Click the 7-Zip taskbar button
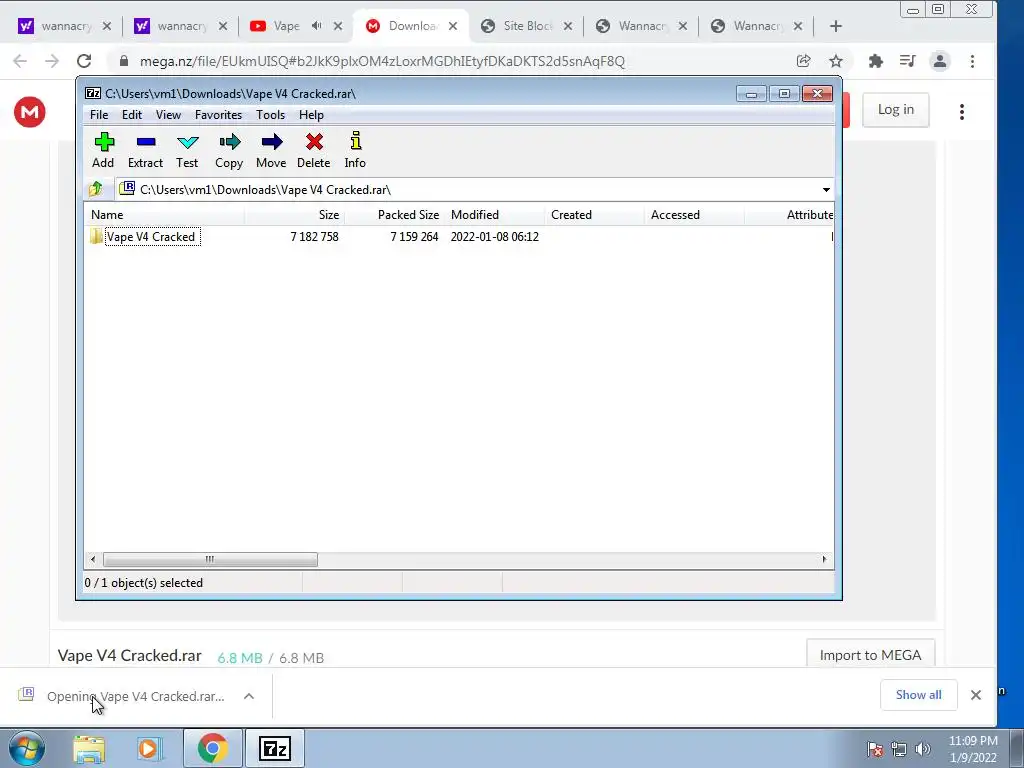The height and width of the screenshot is (768, 1024). [274, 748]
